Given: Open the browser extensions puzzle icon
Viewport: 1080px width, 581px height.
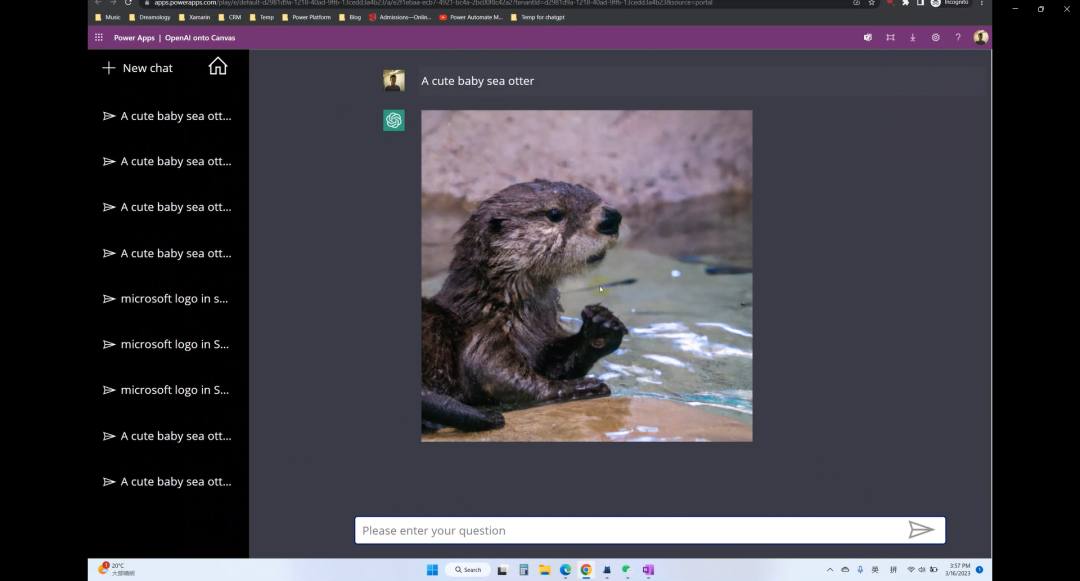Looking at the screenshot, I should (x=905, y=3).
